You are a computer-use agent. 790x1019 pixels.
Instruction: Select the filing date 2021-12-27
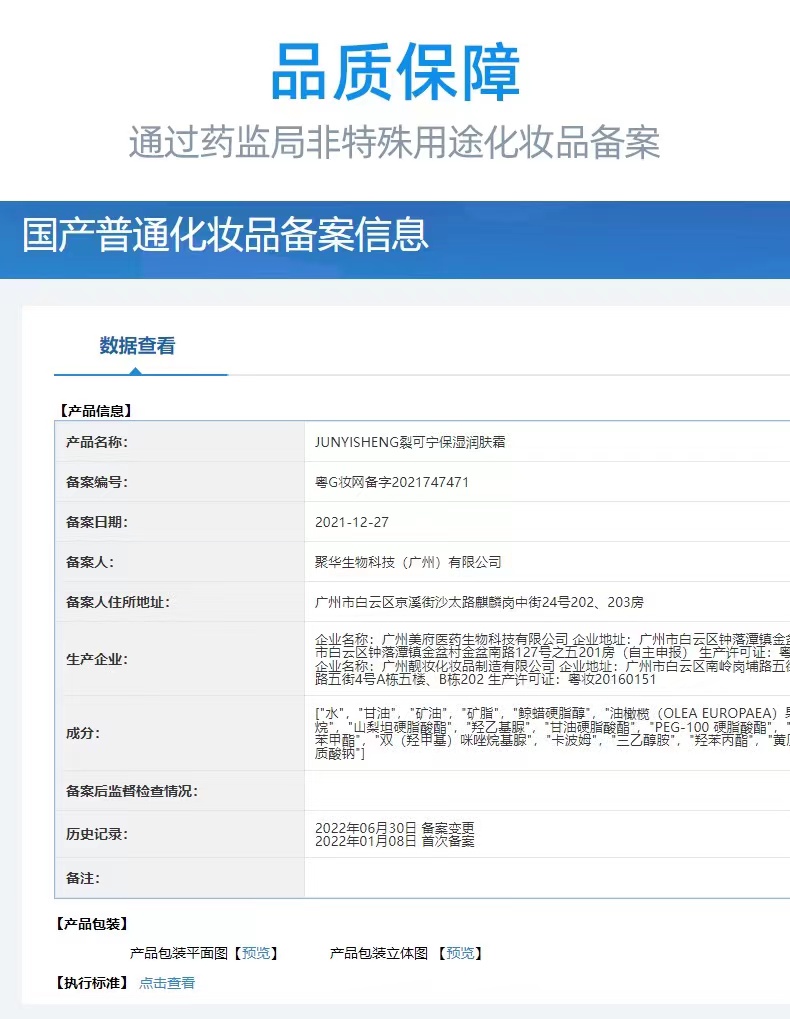(x=351, y=522)
